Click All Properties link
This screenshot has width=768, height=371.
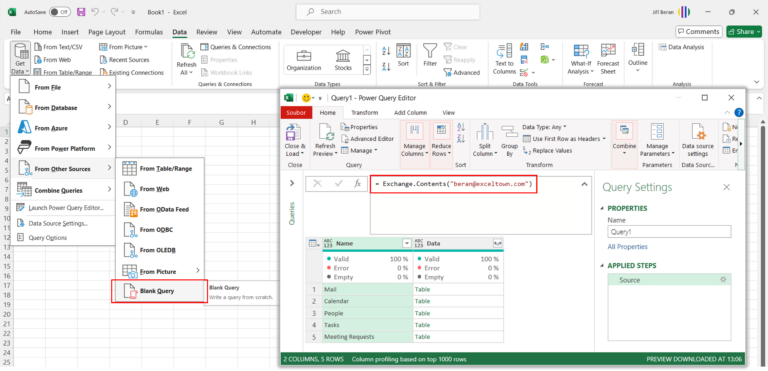coord(627,247)
